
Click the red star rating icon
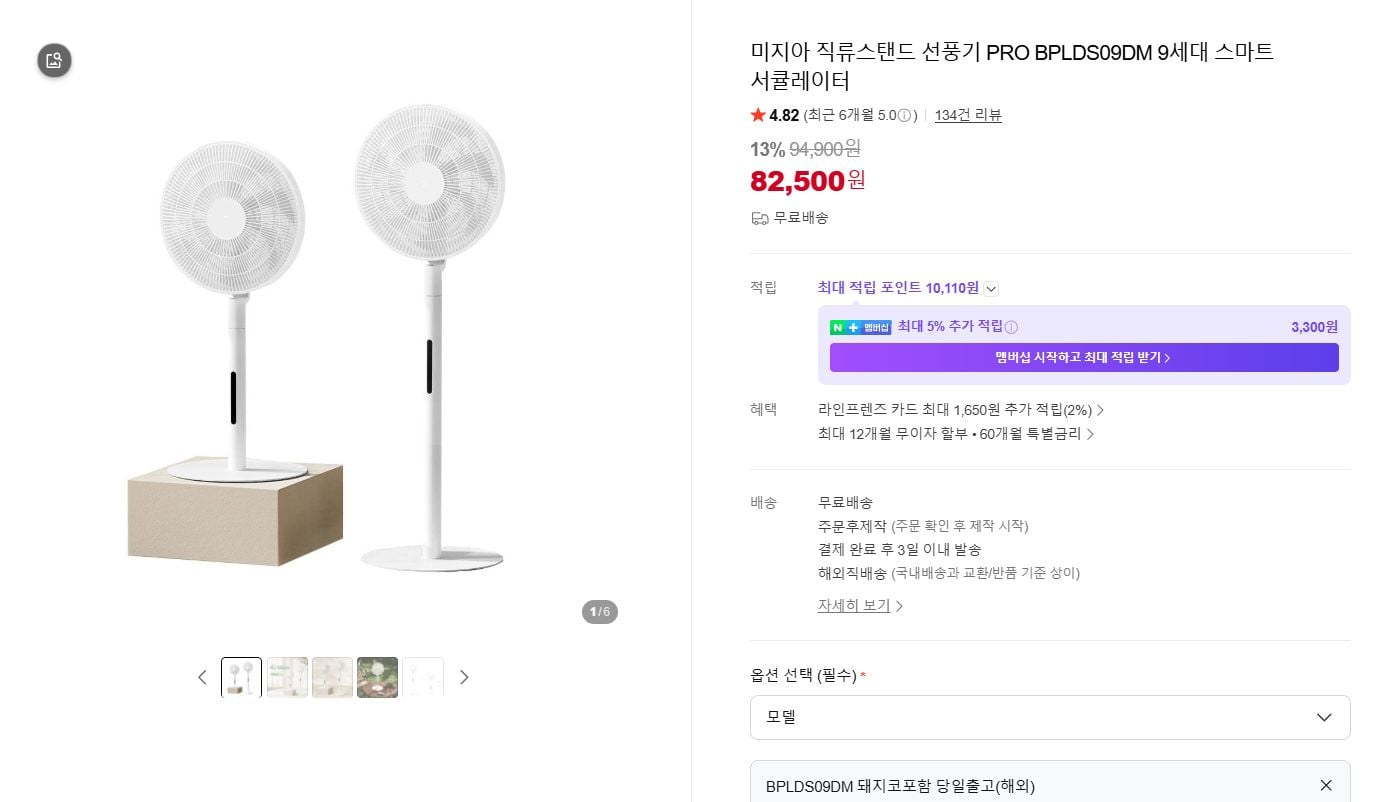click(758, 115)
